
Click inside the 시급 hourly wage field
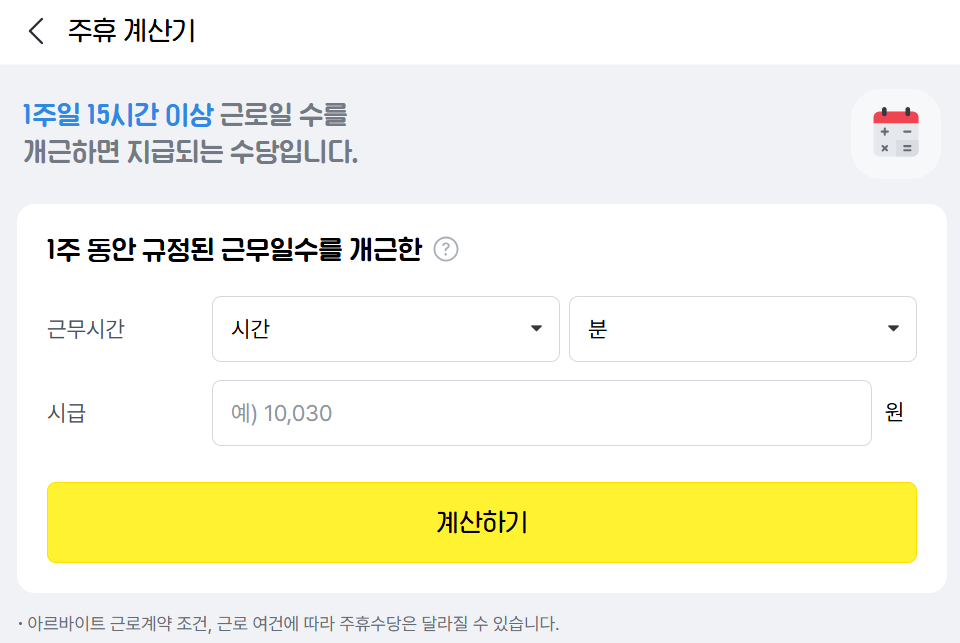pos(541,412)
